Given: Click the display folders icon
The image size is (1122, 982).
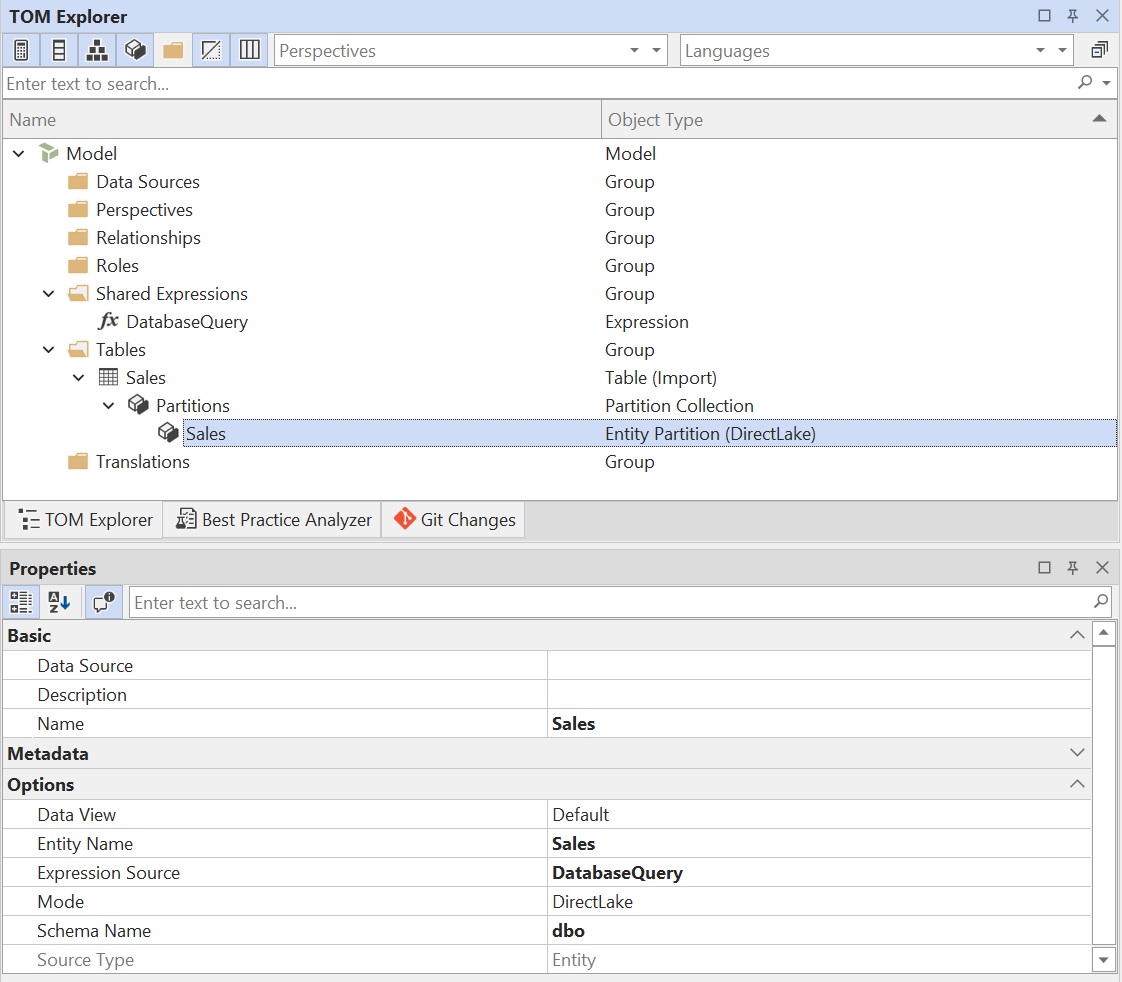Looking at the screenshot, I should (172, 49).
